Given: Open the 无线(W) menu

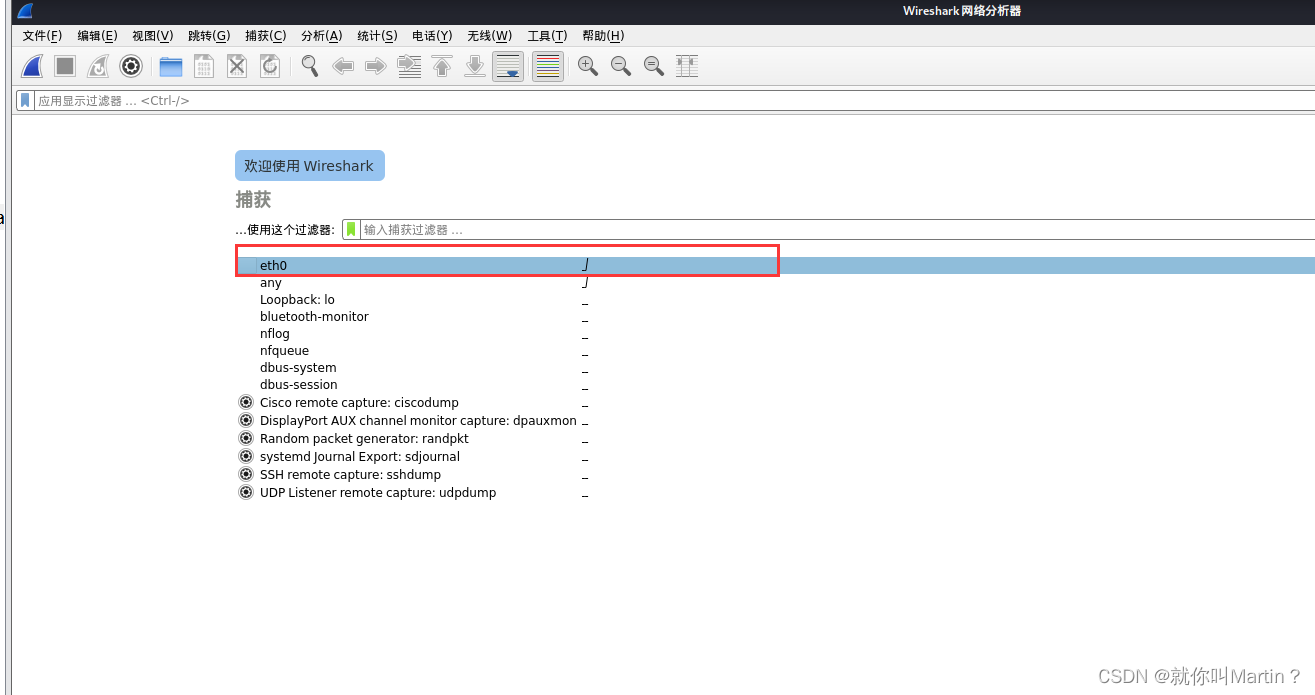Looking at the screenshot, I should pos(489,36).
